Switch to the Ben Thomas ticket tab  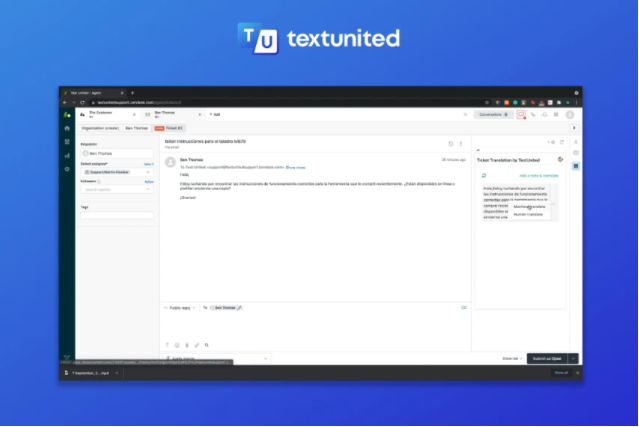[174, 114]
